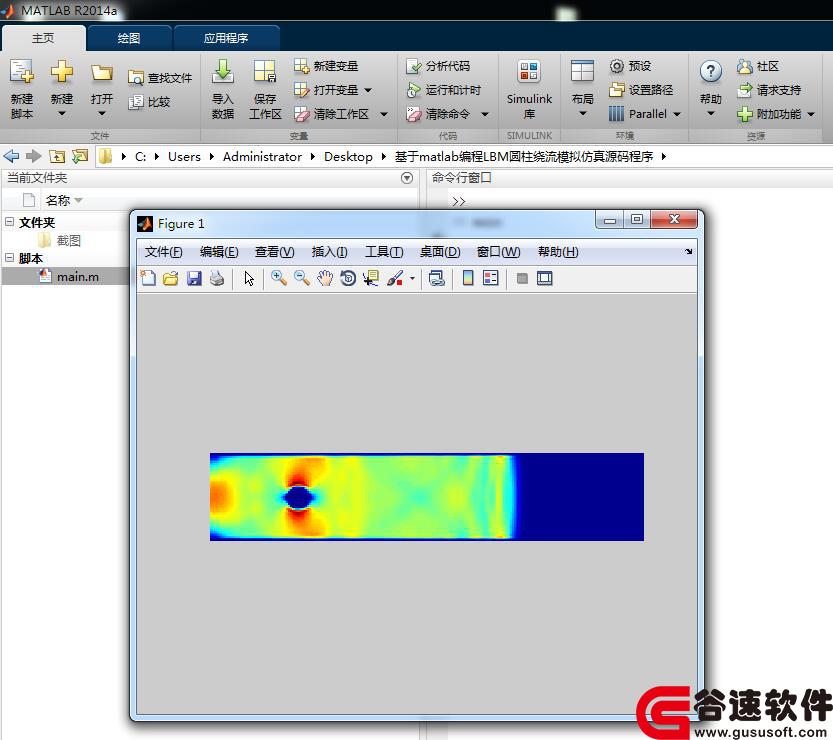Open Figure 1 窗口(W) menu
833x740 pixels.
[x=498, y=252]
